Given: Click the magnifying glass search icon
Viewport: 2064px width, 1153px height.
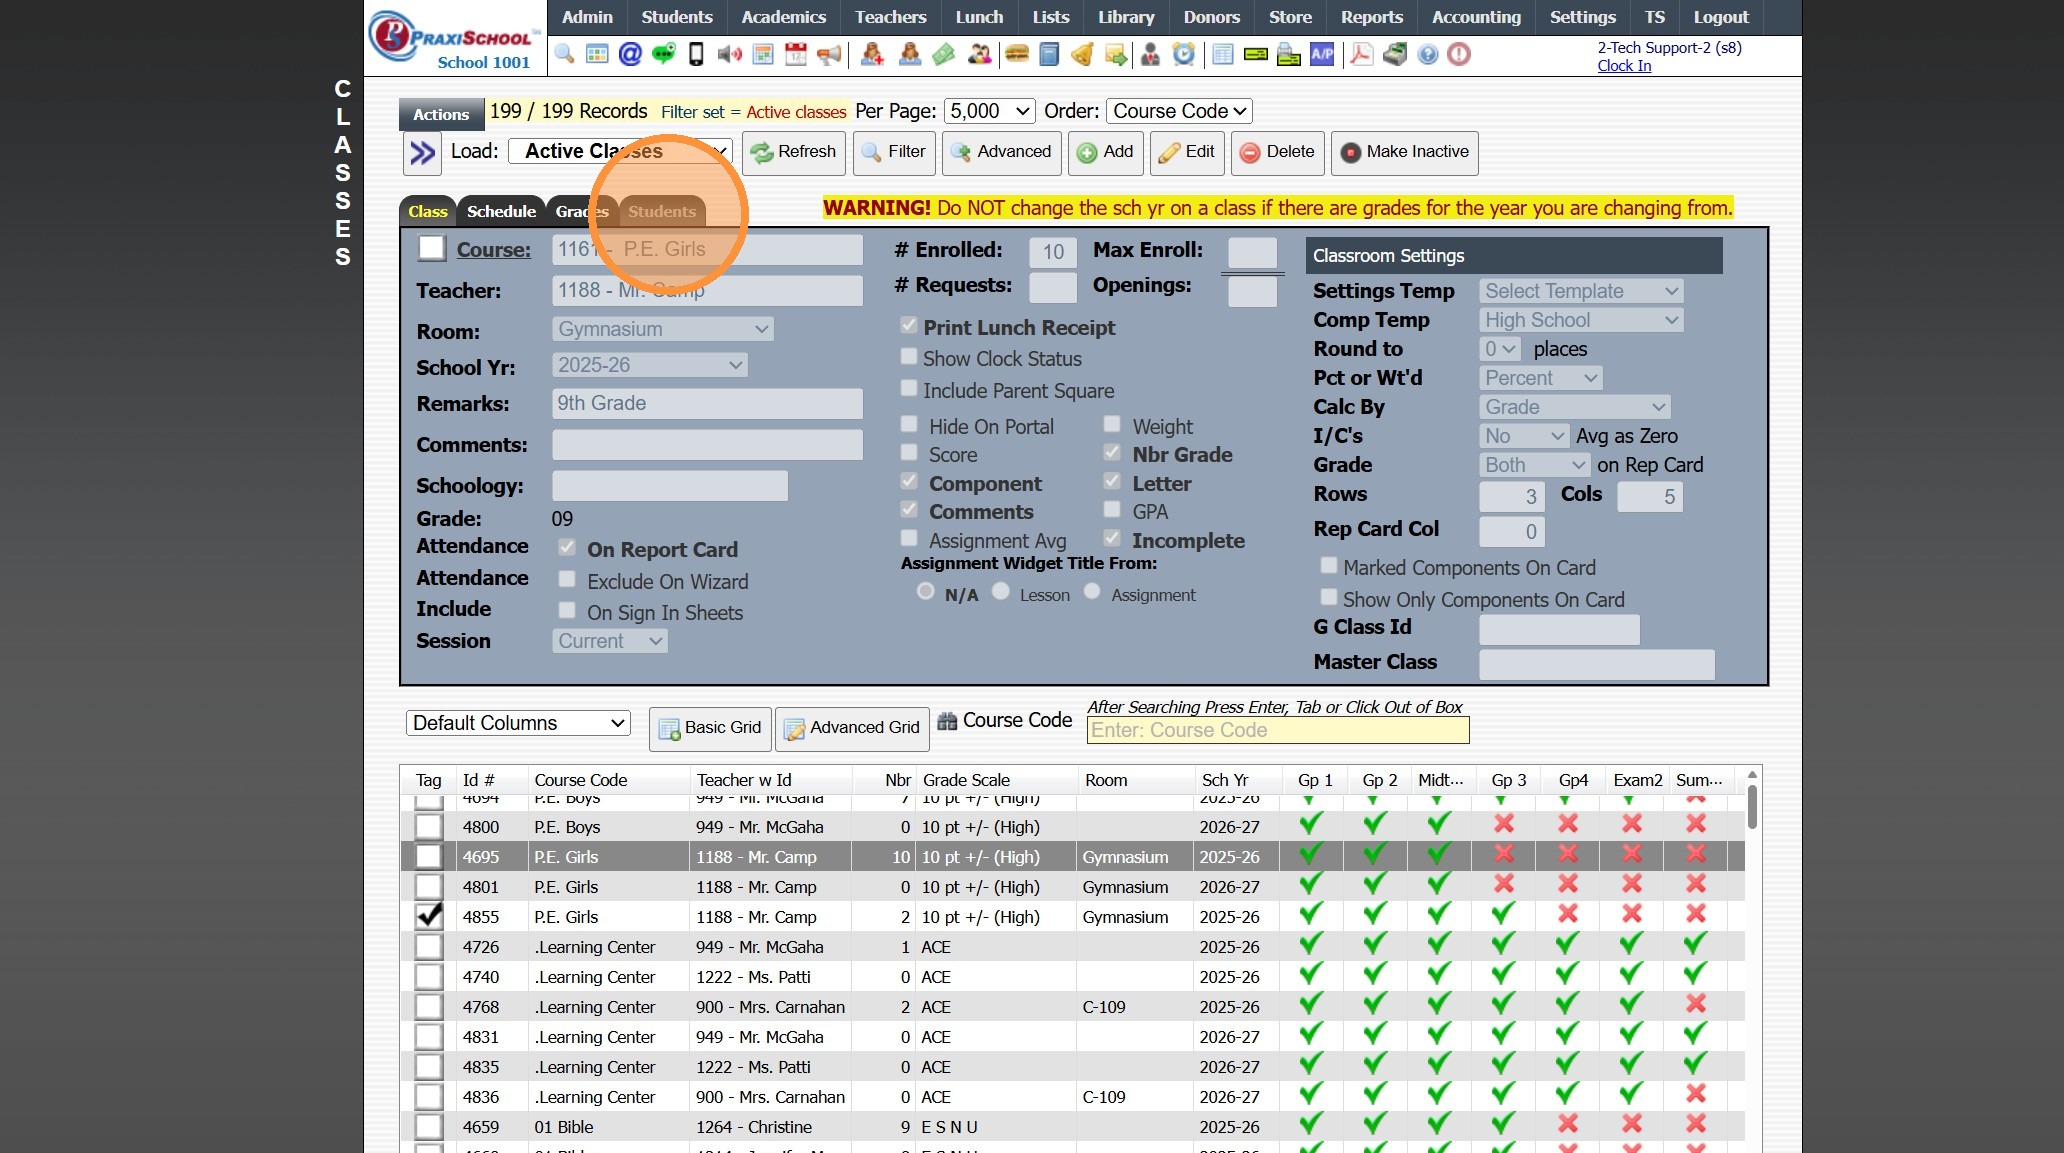Looking at the screenshot, I should pyautogui.click(x=564, y=54).
